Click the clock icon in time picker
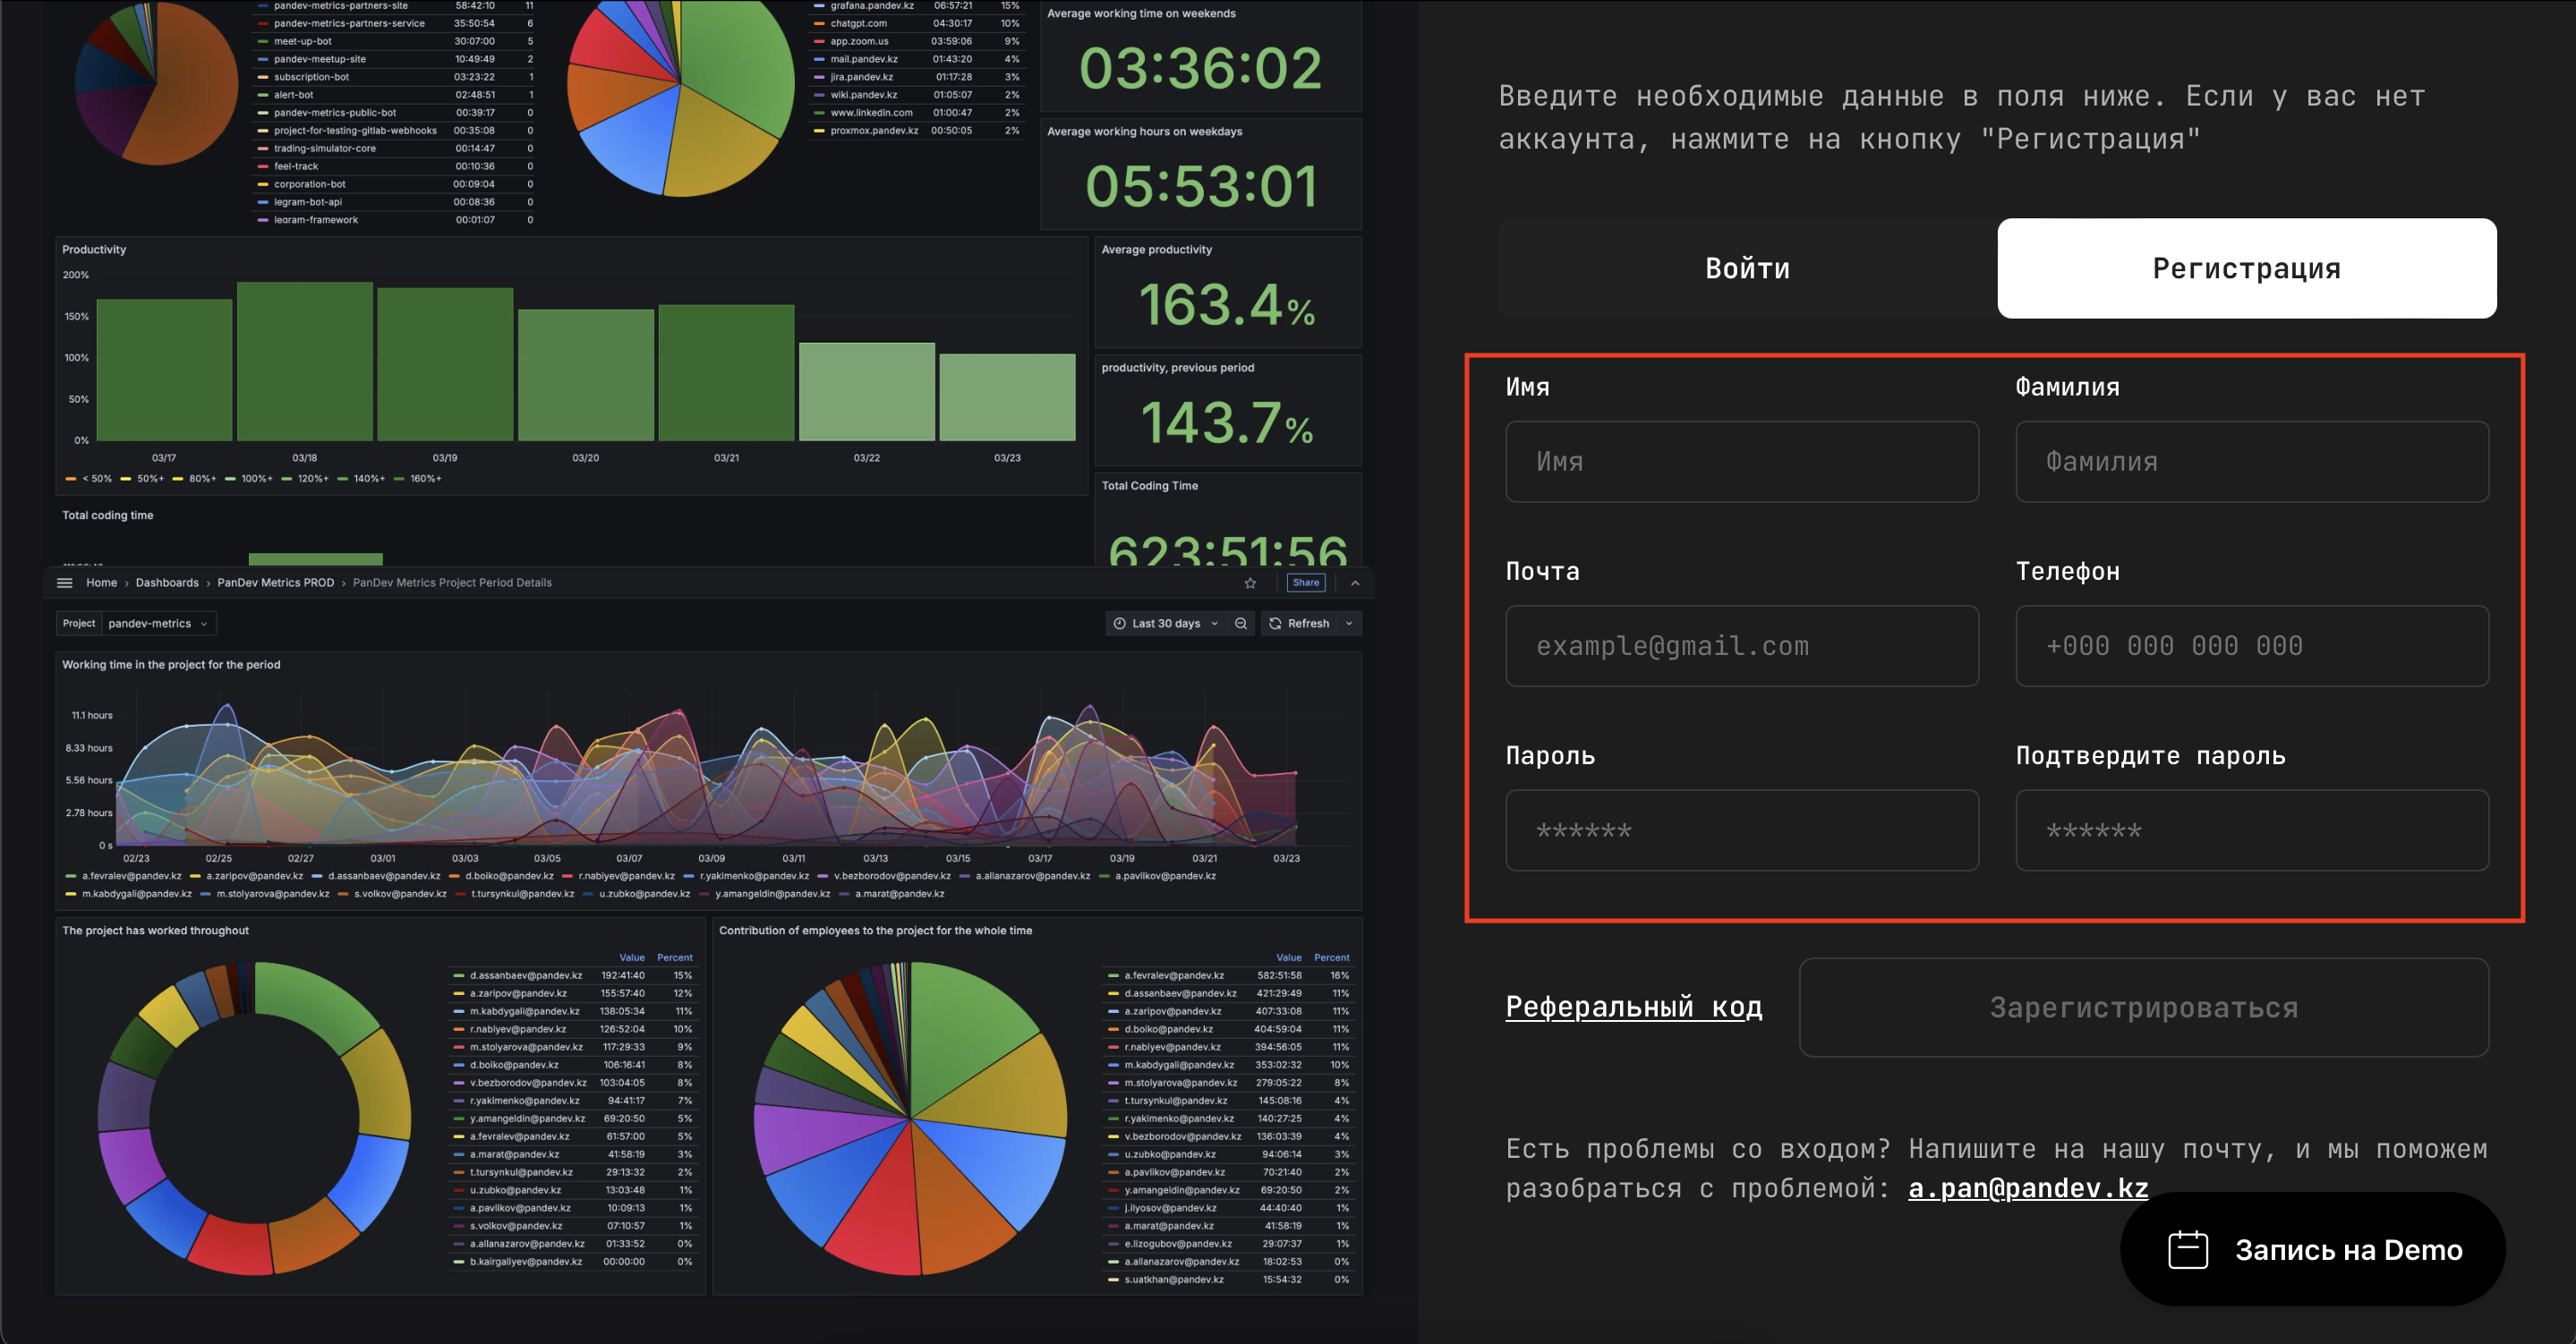 [1120, 623]
